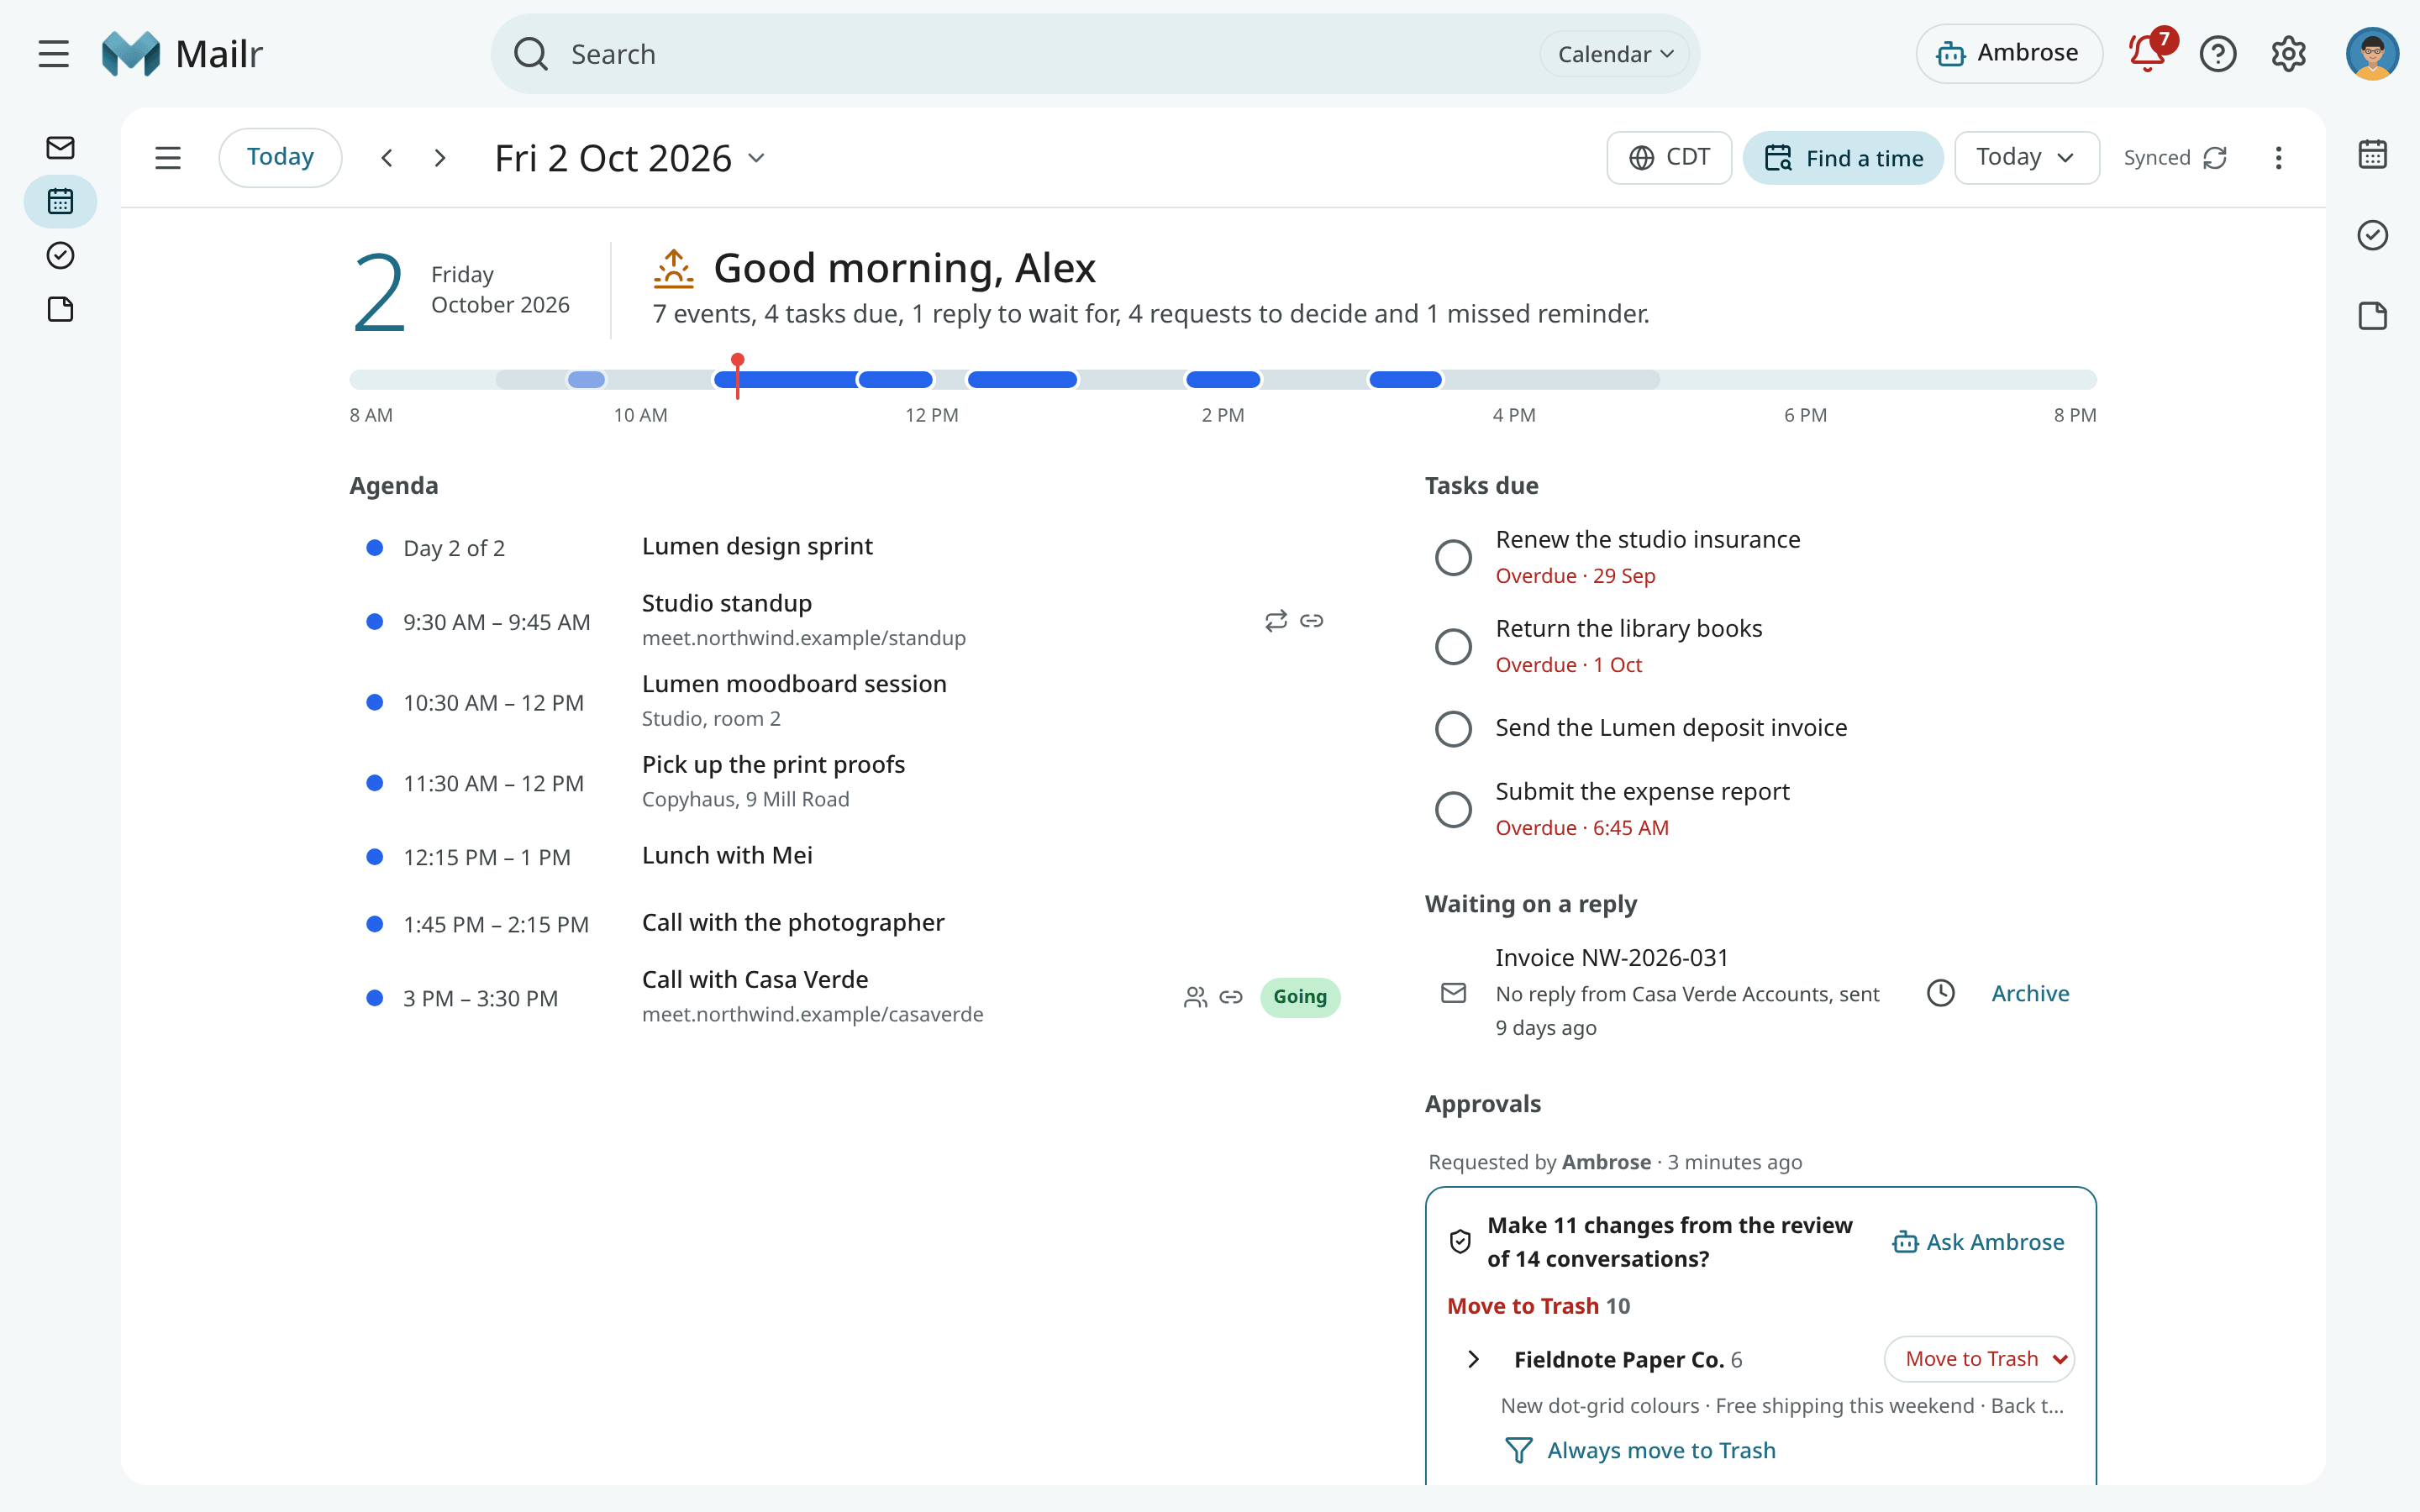This screenshot has height=1512, width=2420.
Task: Snooze the Invoice NW-2026-031 reminder clock
Action: pyautogui.click(x=1940, y=993)
